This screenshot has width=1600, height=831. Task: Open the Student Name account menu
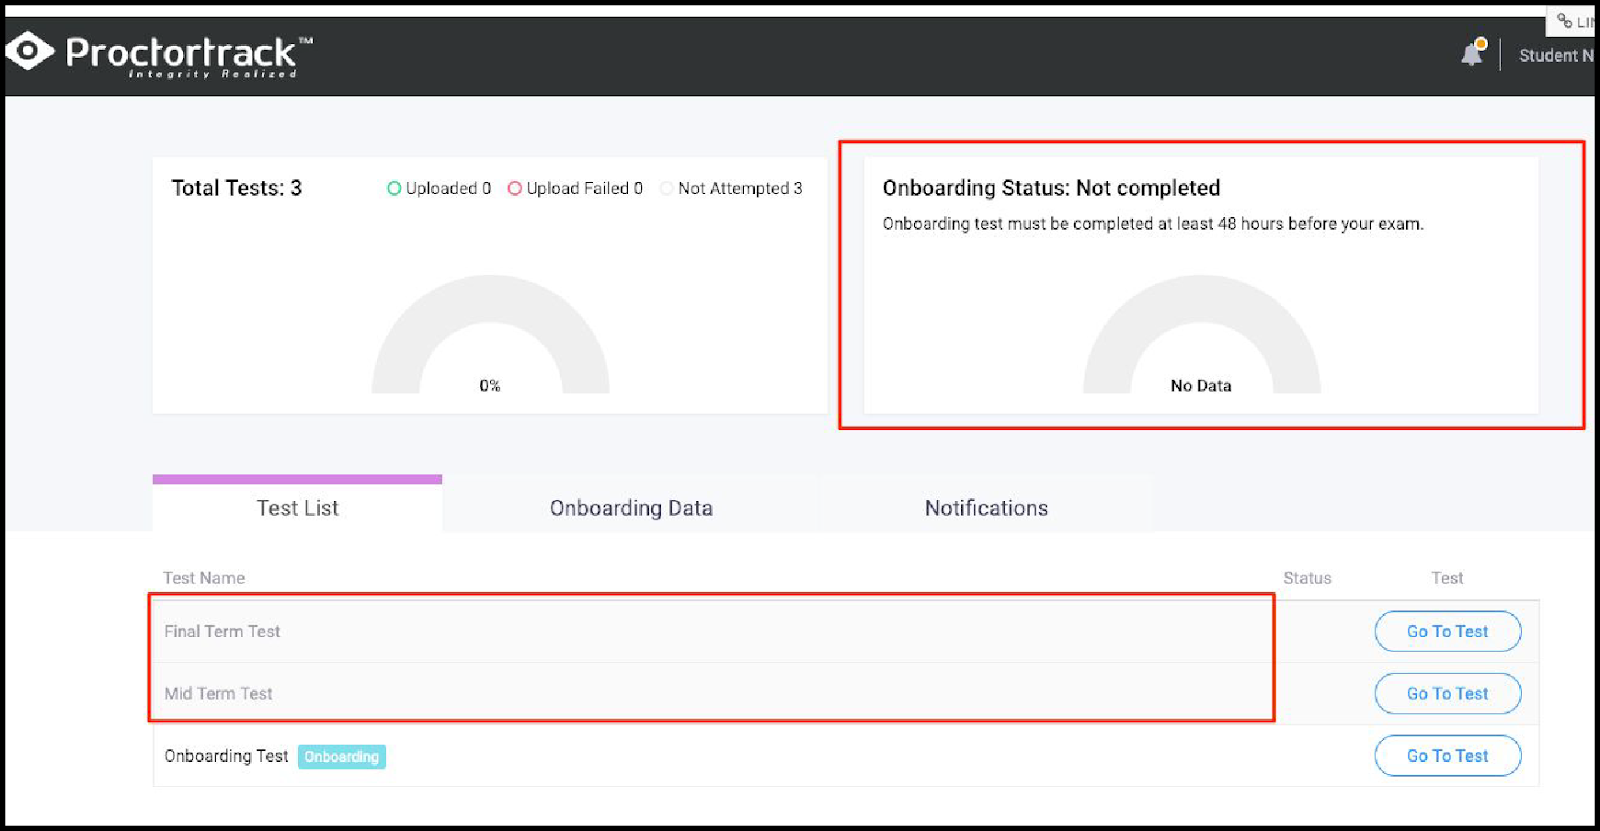[x=1556, y=56]
